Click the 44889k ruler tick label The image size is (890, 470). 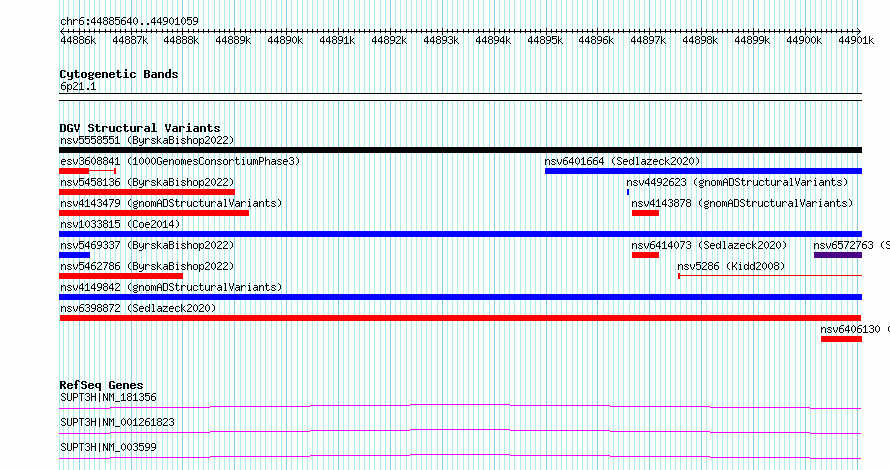(x=233, y=40)
